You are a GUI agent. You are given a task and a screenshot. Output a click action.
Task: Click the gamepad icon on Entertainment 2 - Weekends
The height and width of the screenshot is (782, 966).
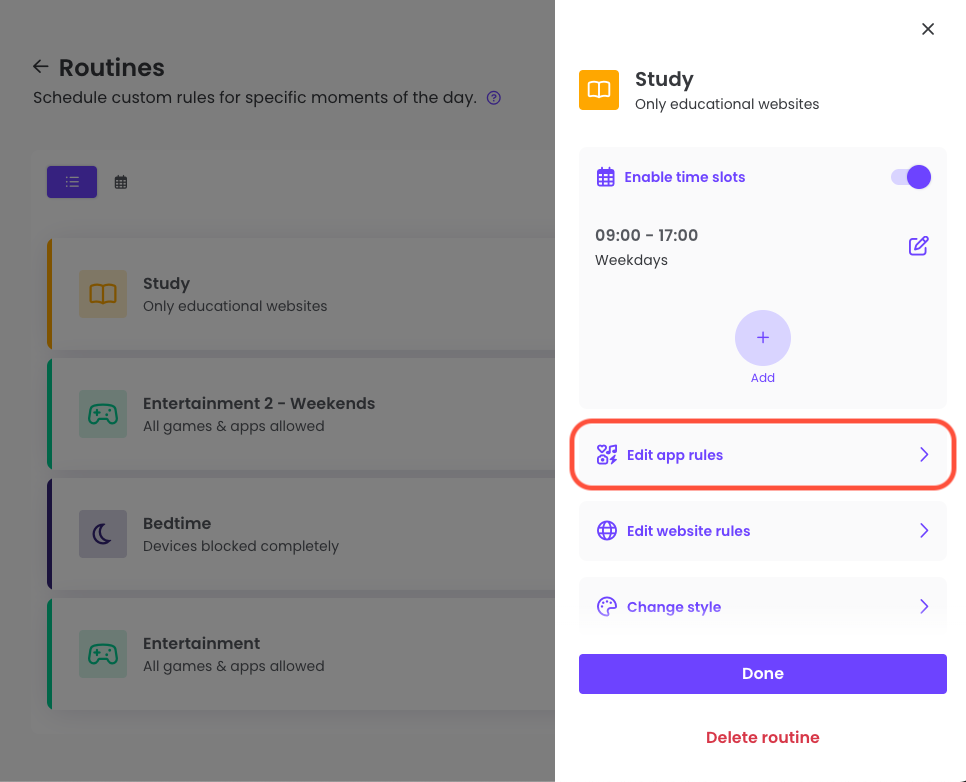pyautogui.click(x=103, y=413)
